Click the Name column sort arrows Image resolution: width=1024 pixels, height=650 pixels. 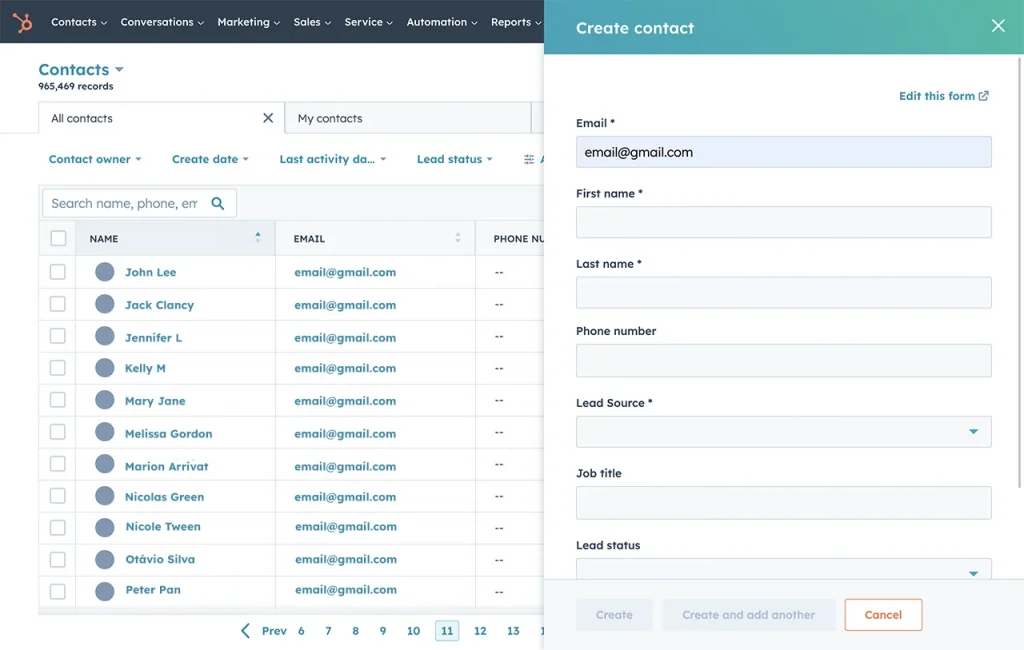click(x=258, y=238)
